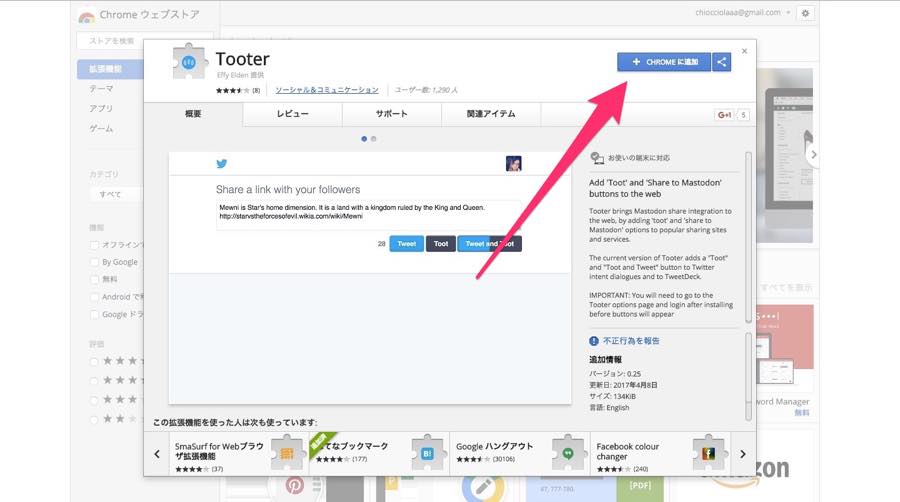Select アプリ in the sidebar
The height and width of the screenshot is (502, 900).
(101, 108)
